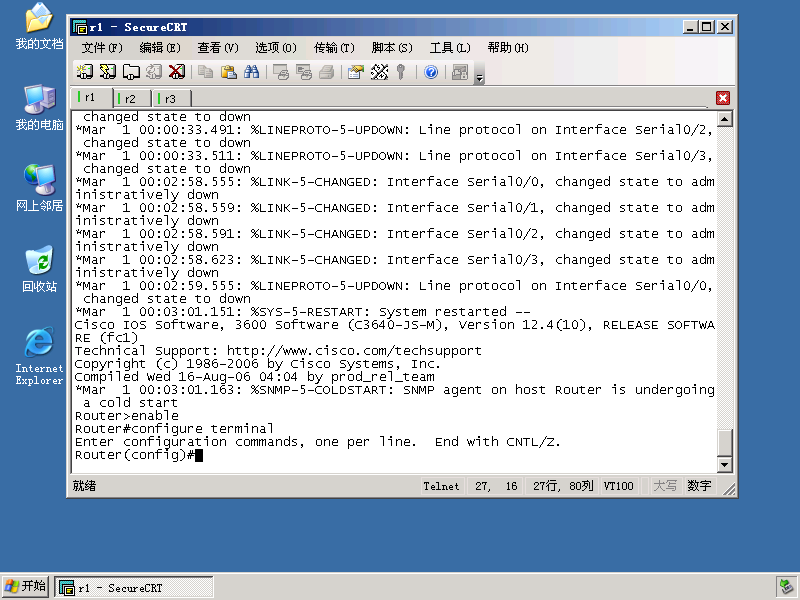Open the 传输(T) menu
This screenshot has width=800, height=600.
pyautogui.click(x=334, y=48)
